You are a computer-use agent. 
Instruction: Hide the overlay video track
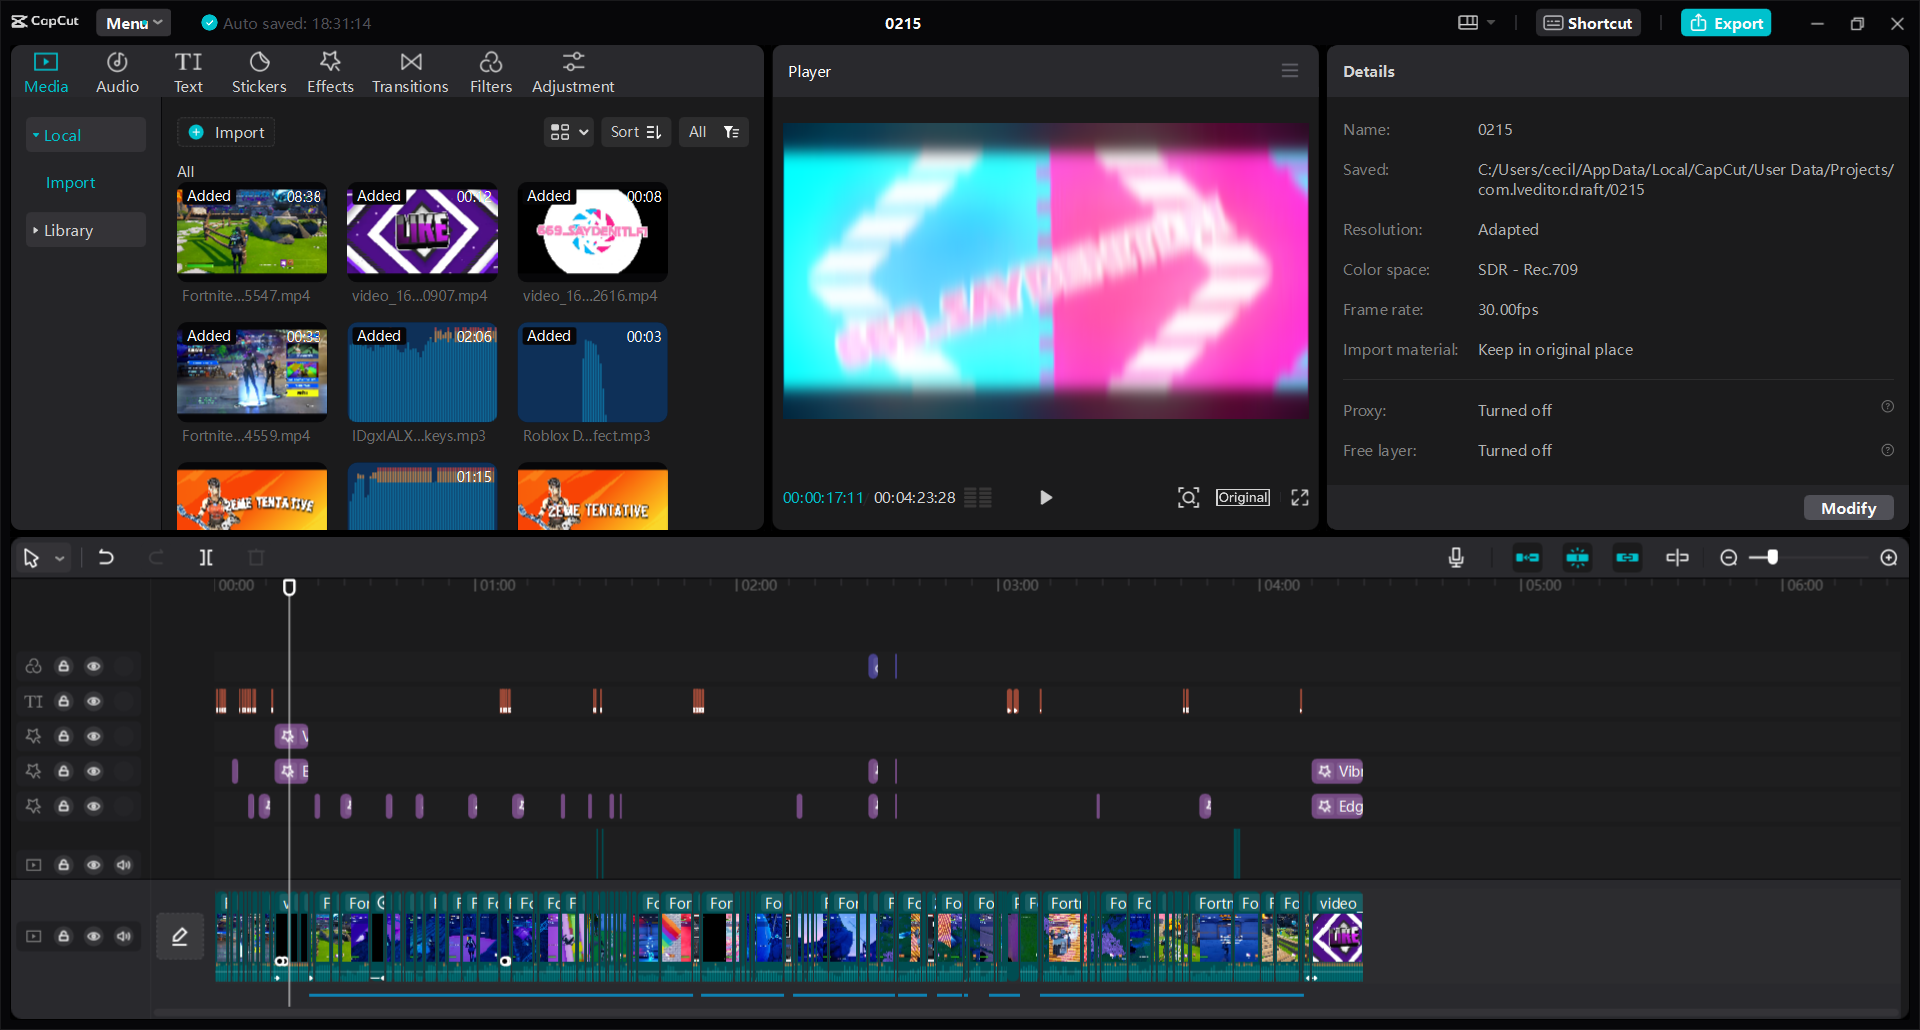coord(93,865)
